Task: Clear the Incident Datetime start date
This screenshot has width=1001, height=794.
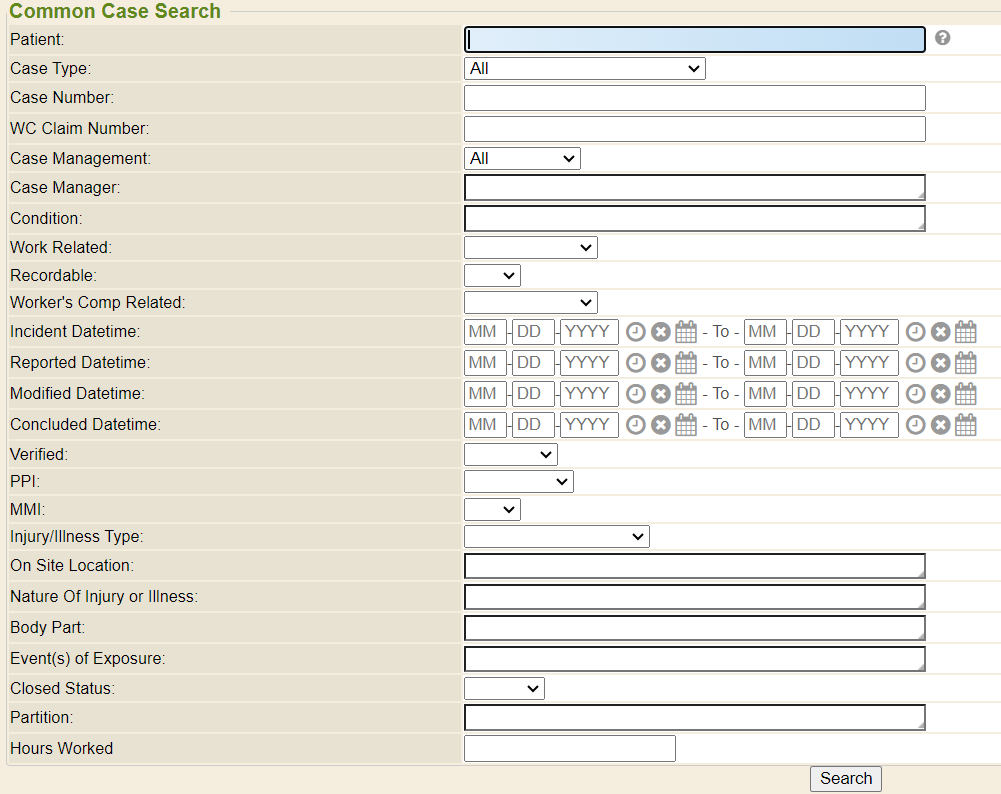Action: click(661, 332)
